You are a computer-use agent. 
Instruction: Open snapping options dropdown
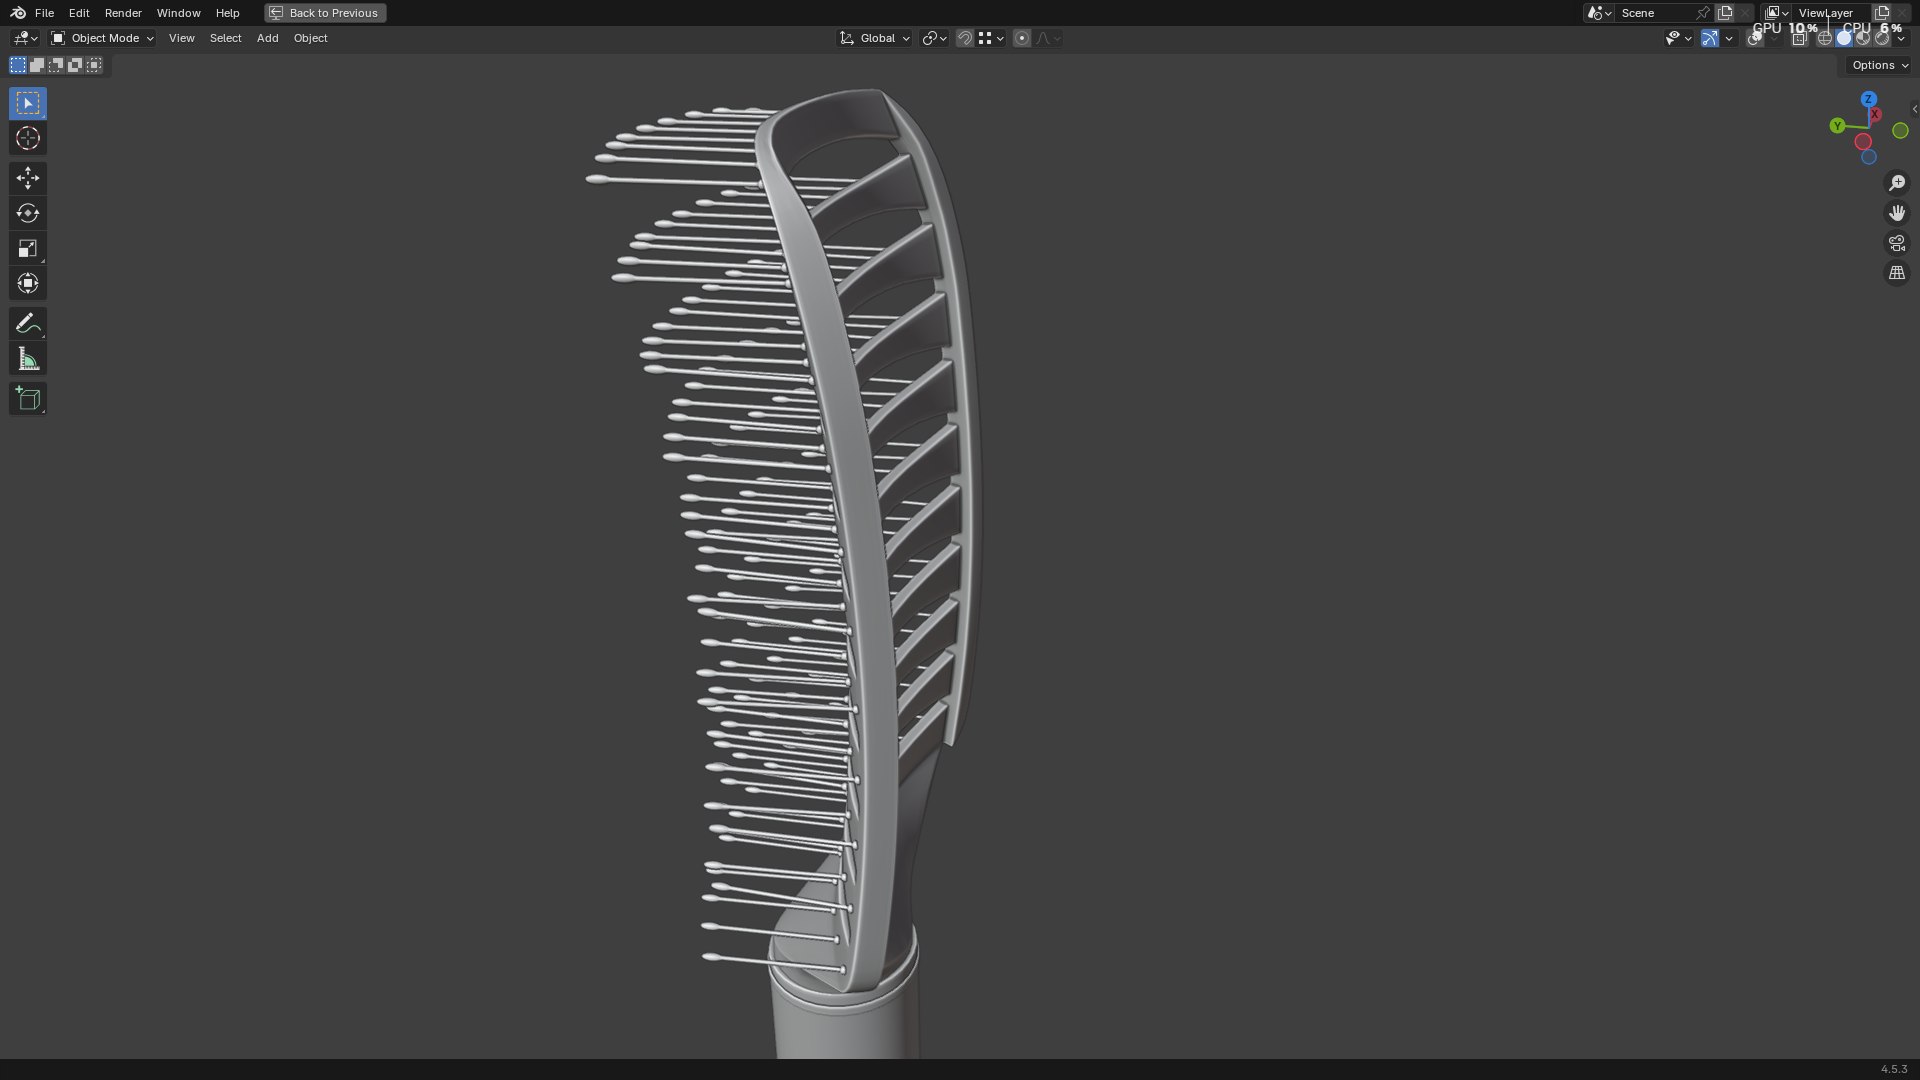(x=991, y=38)
